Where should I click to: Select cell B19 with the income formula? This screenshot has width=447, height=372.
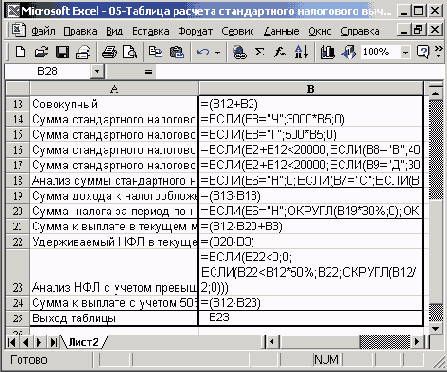(x=311, y=196)
